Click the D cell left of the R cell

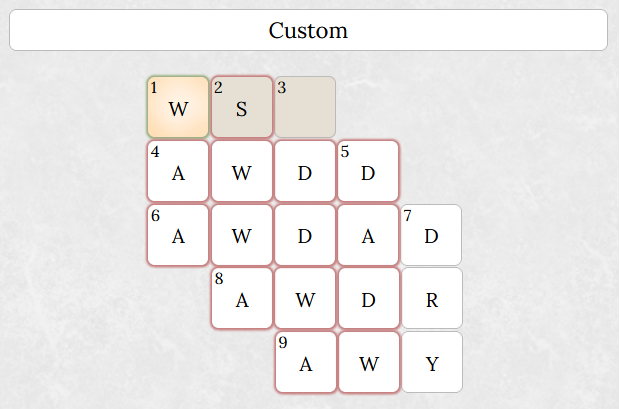[x=368, y=298]
